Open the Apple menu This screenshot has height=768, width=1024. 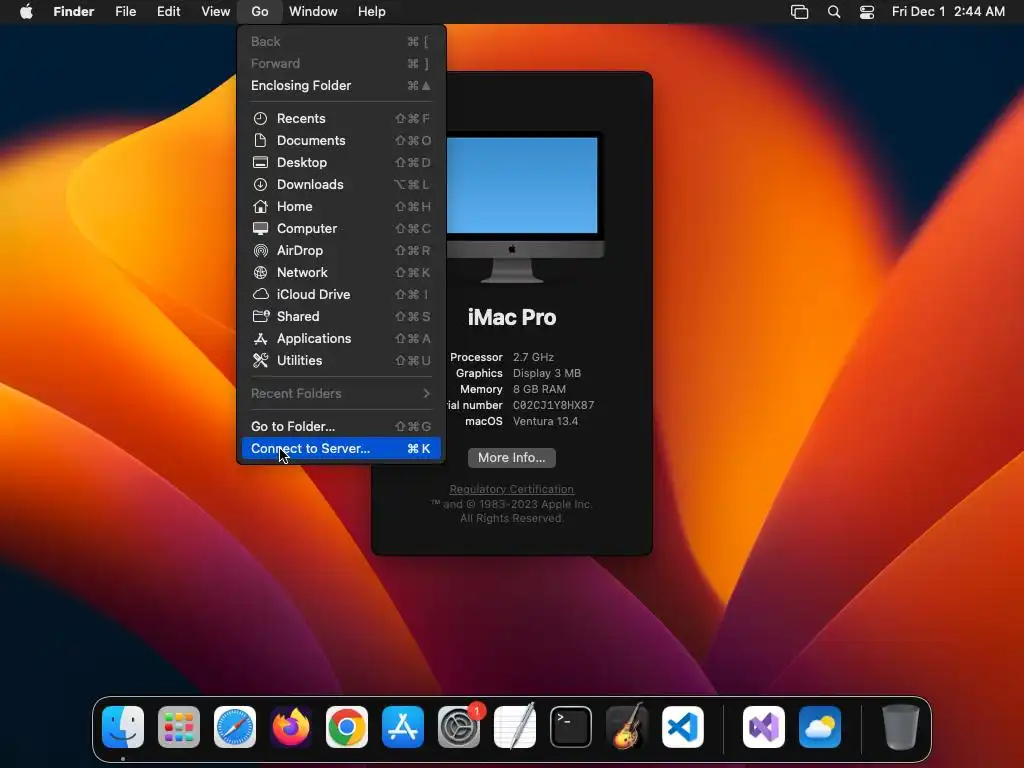point(26,11)
